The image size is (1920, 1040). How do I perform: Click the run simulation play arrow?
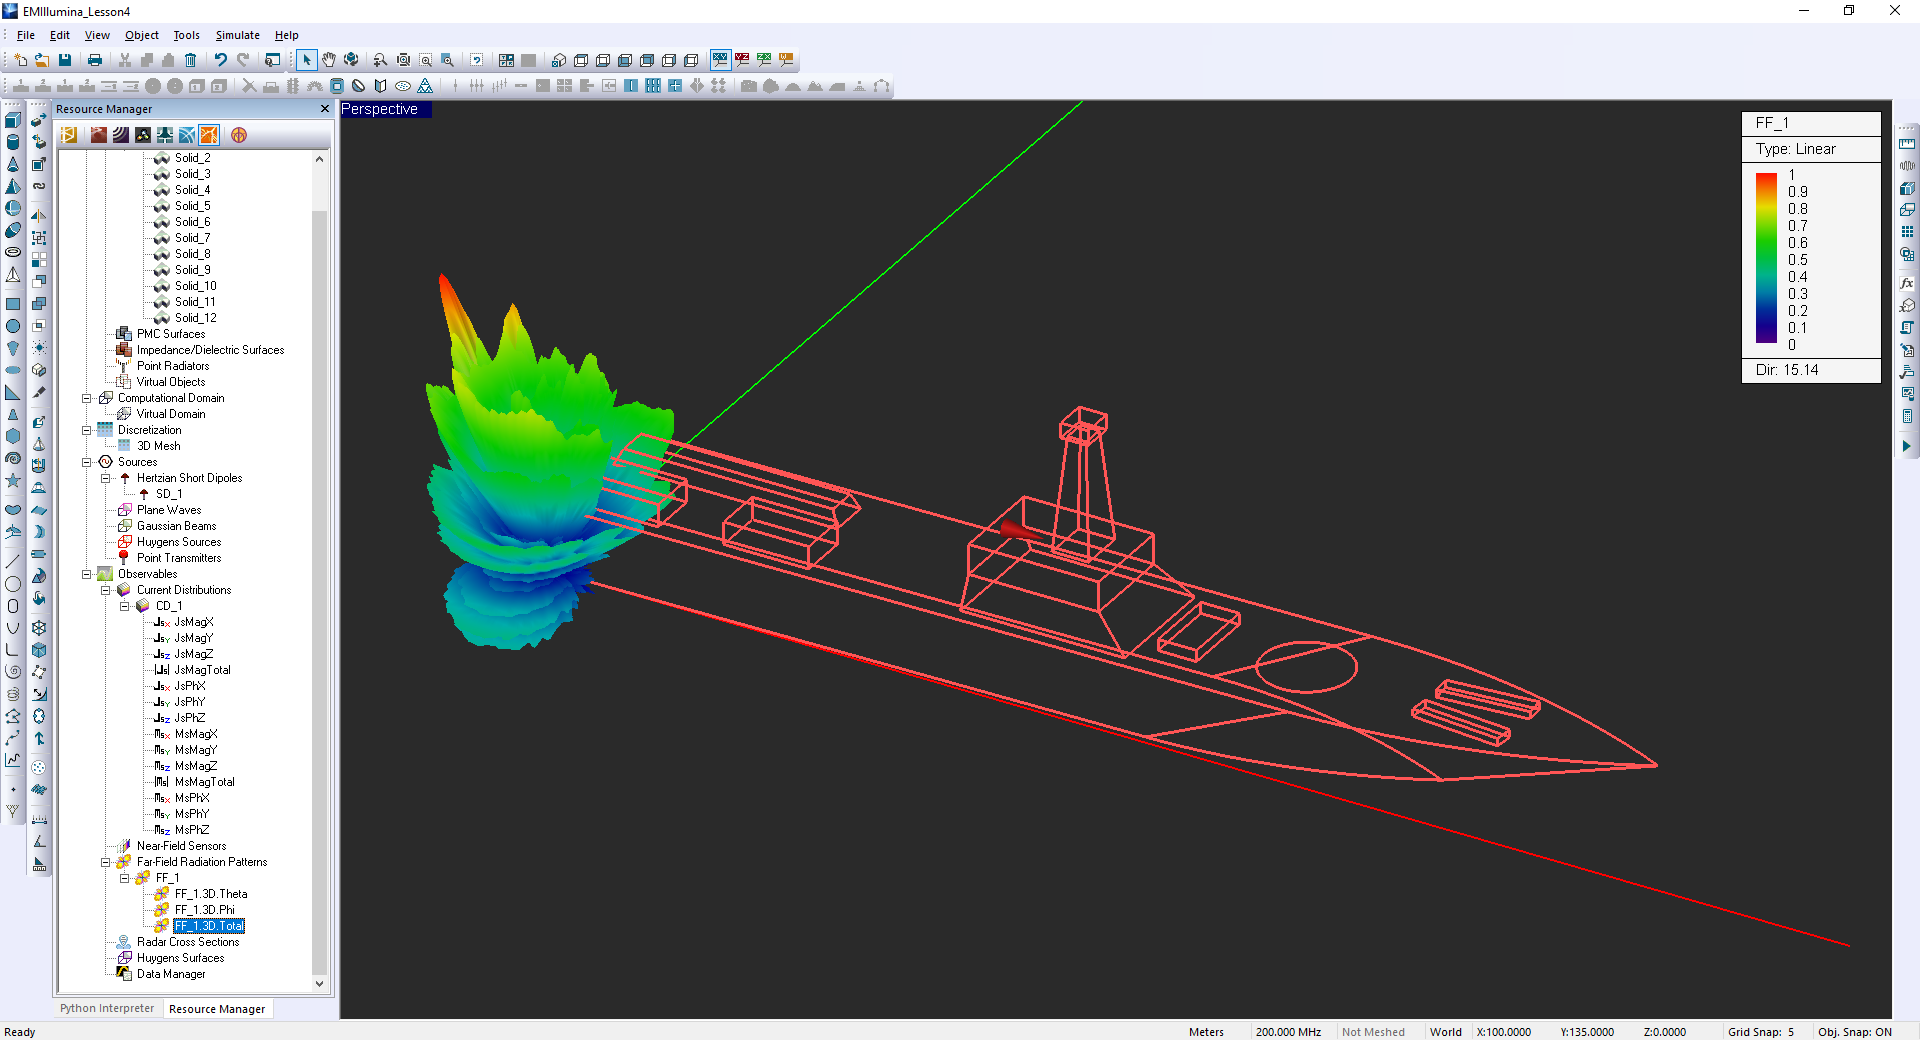coord(1906,446)
